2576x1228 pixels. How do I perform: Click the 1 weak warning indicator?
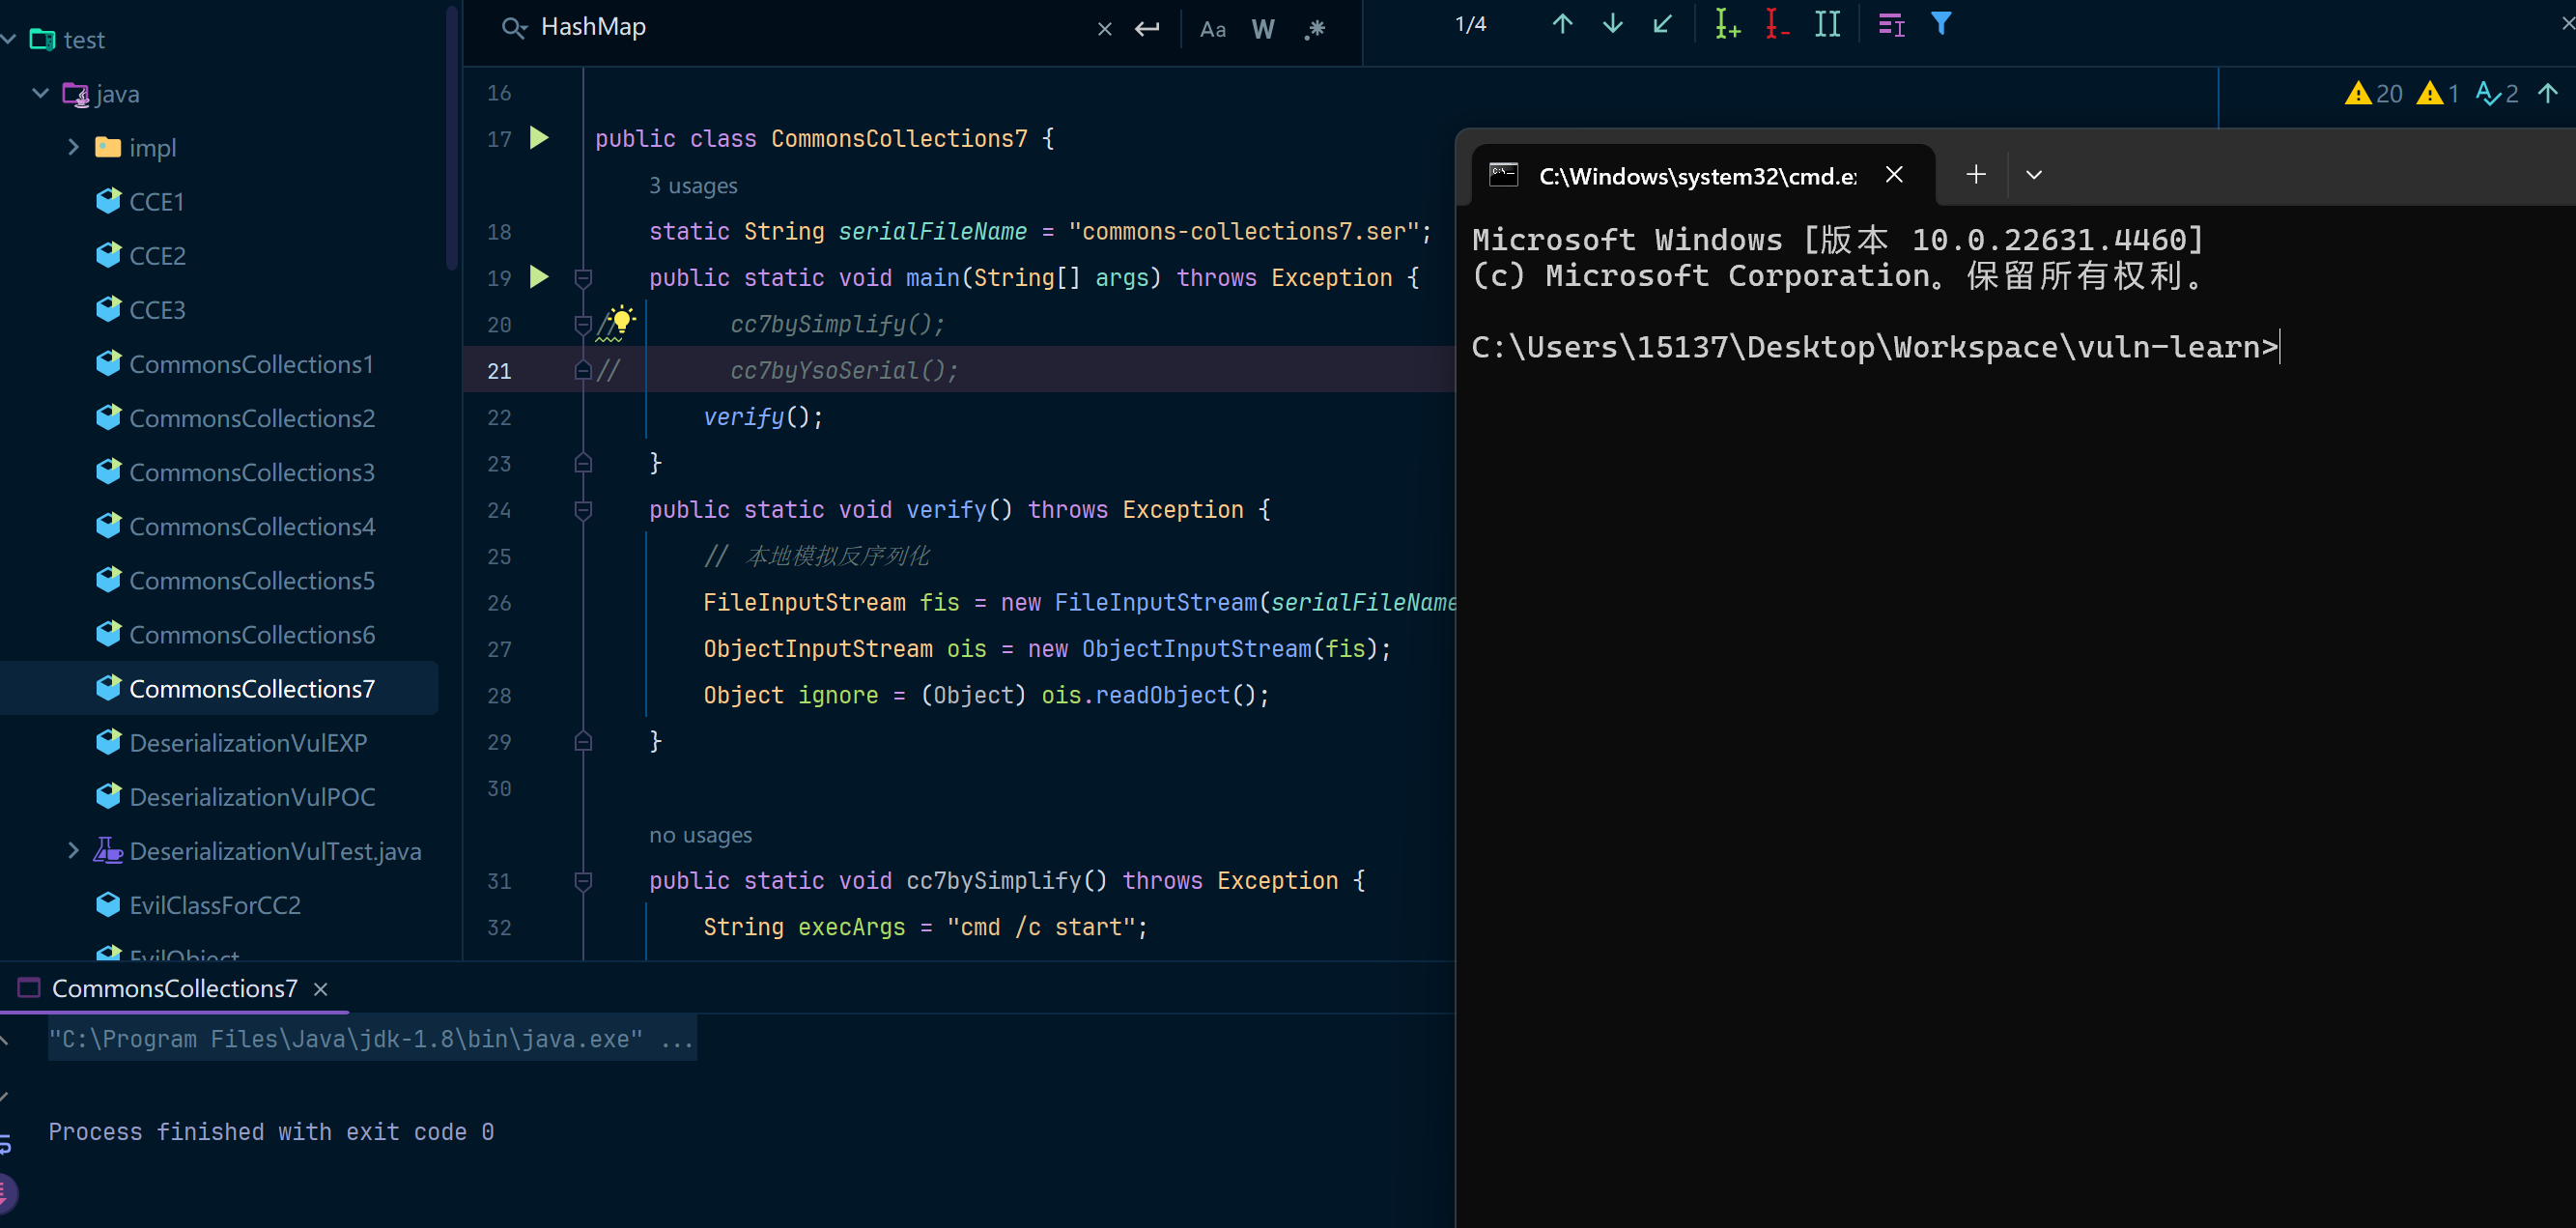[x=2438, y=93]
